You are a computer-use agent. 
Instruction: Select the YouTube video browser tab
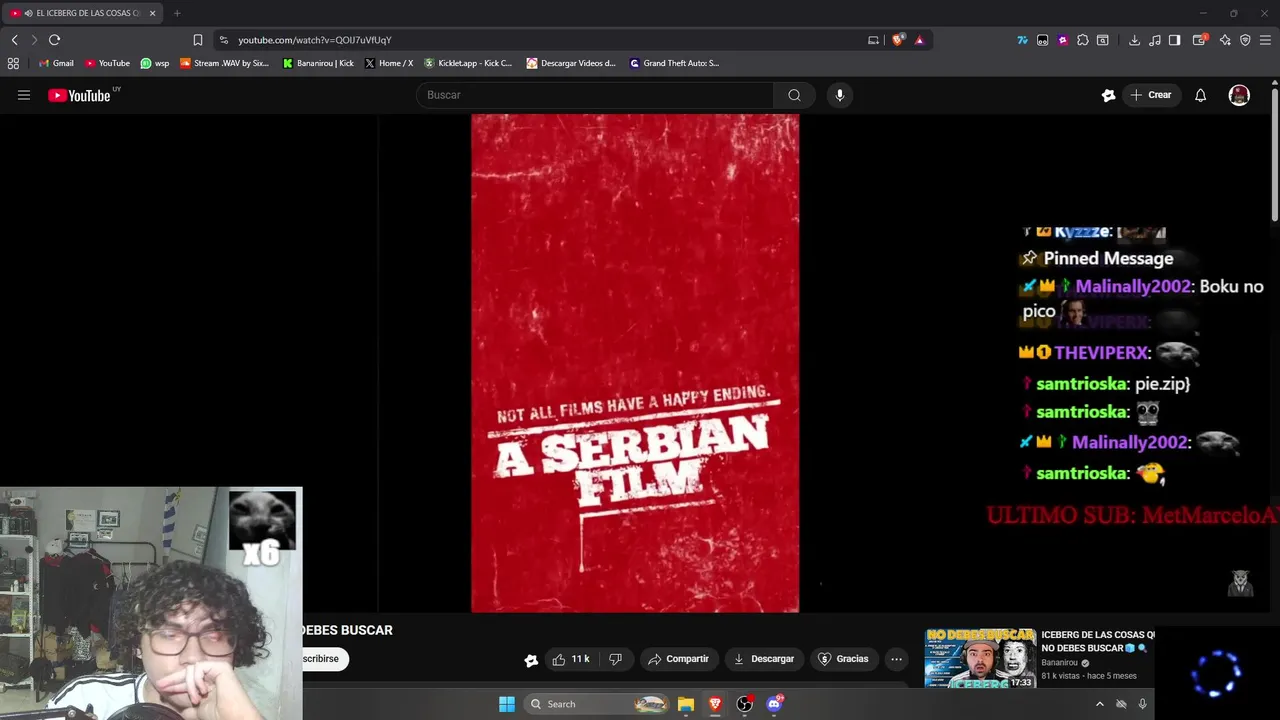point(82,13)
